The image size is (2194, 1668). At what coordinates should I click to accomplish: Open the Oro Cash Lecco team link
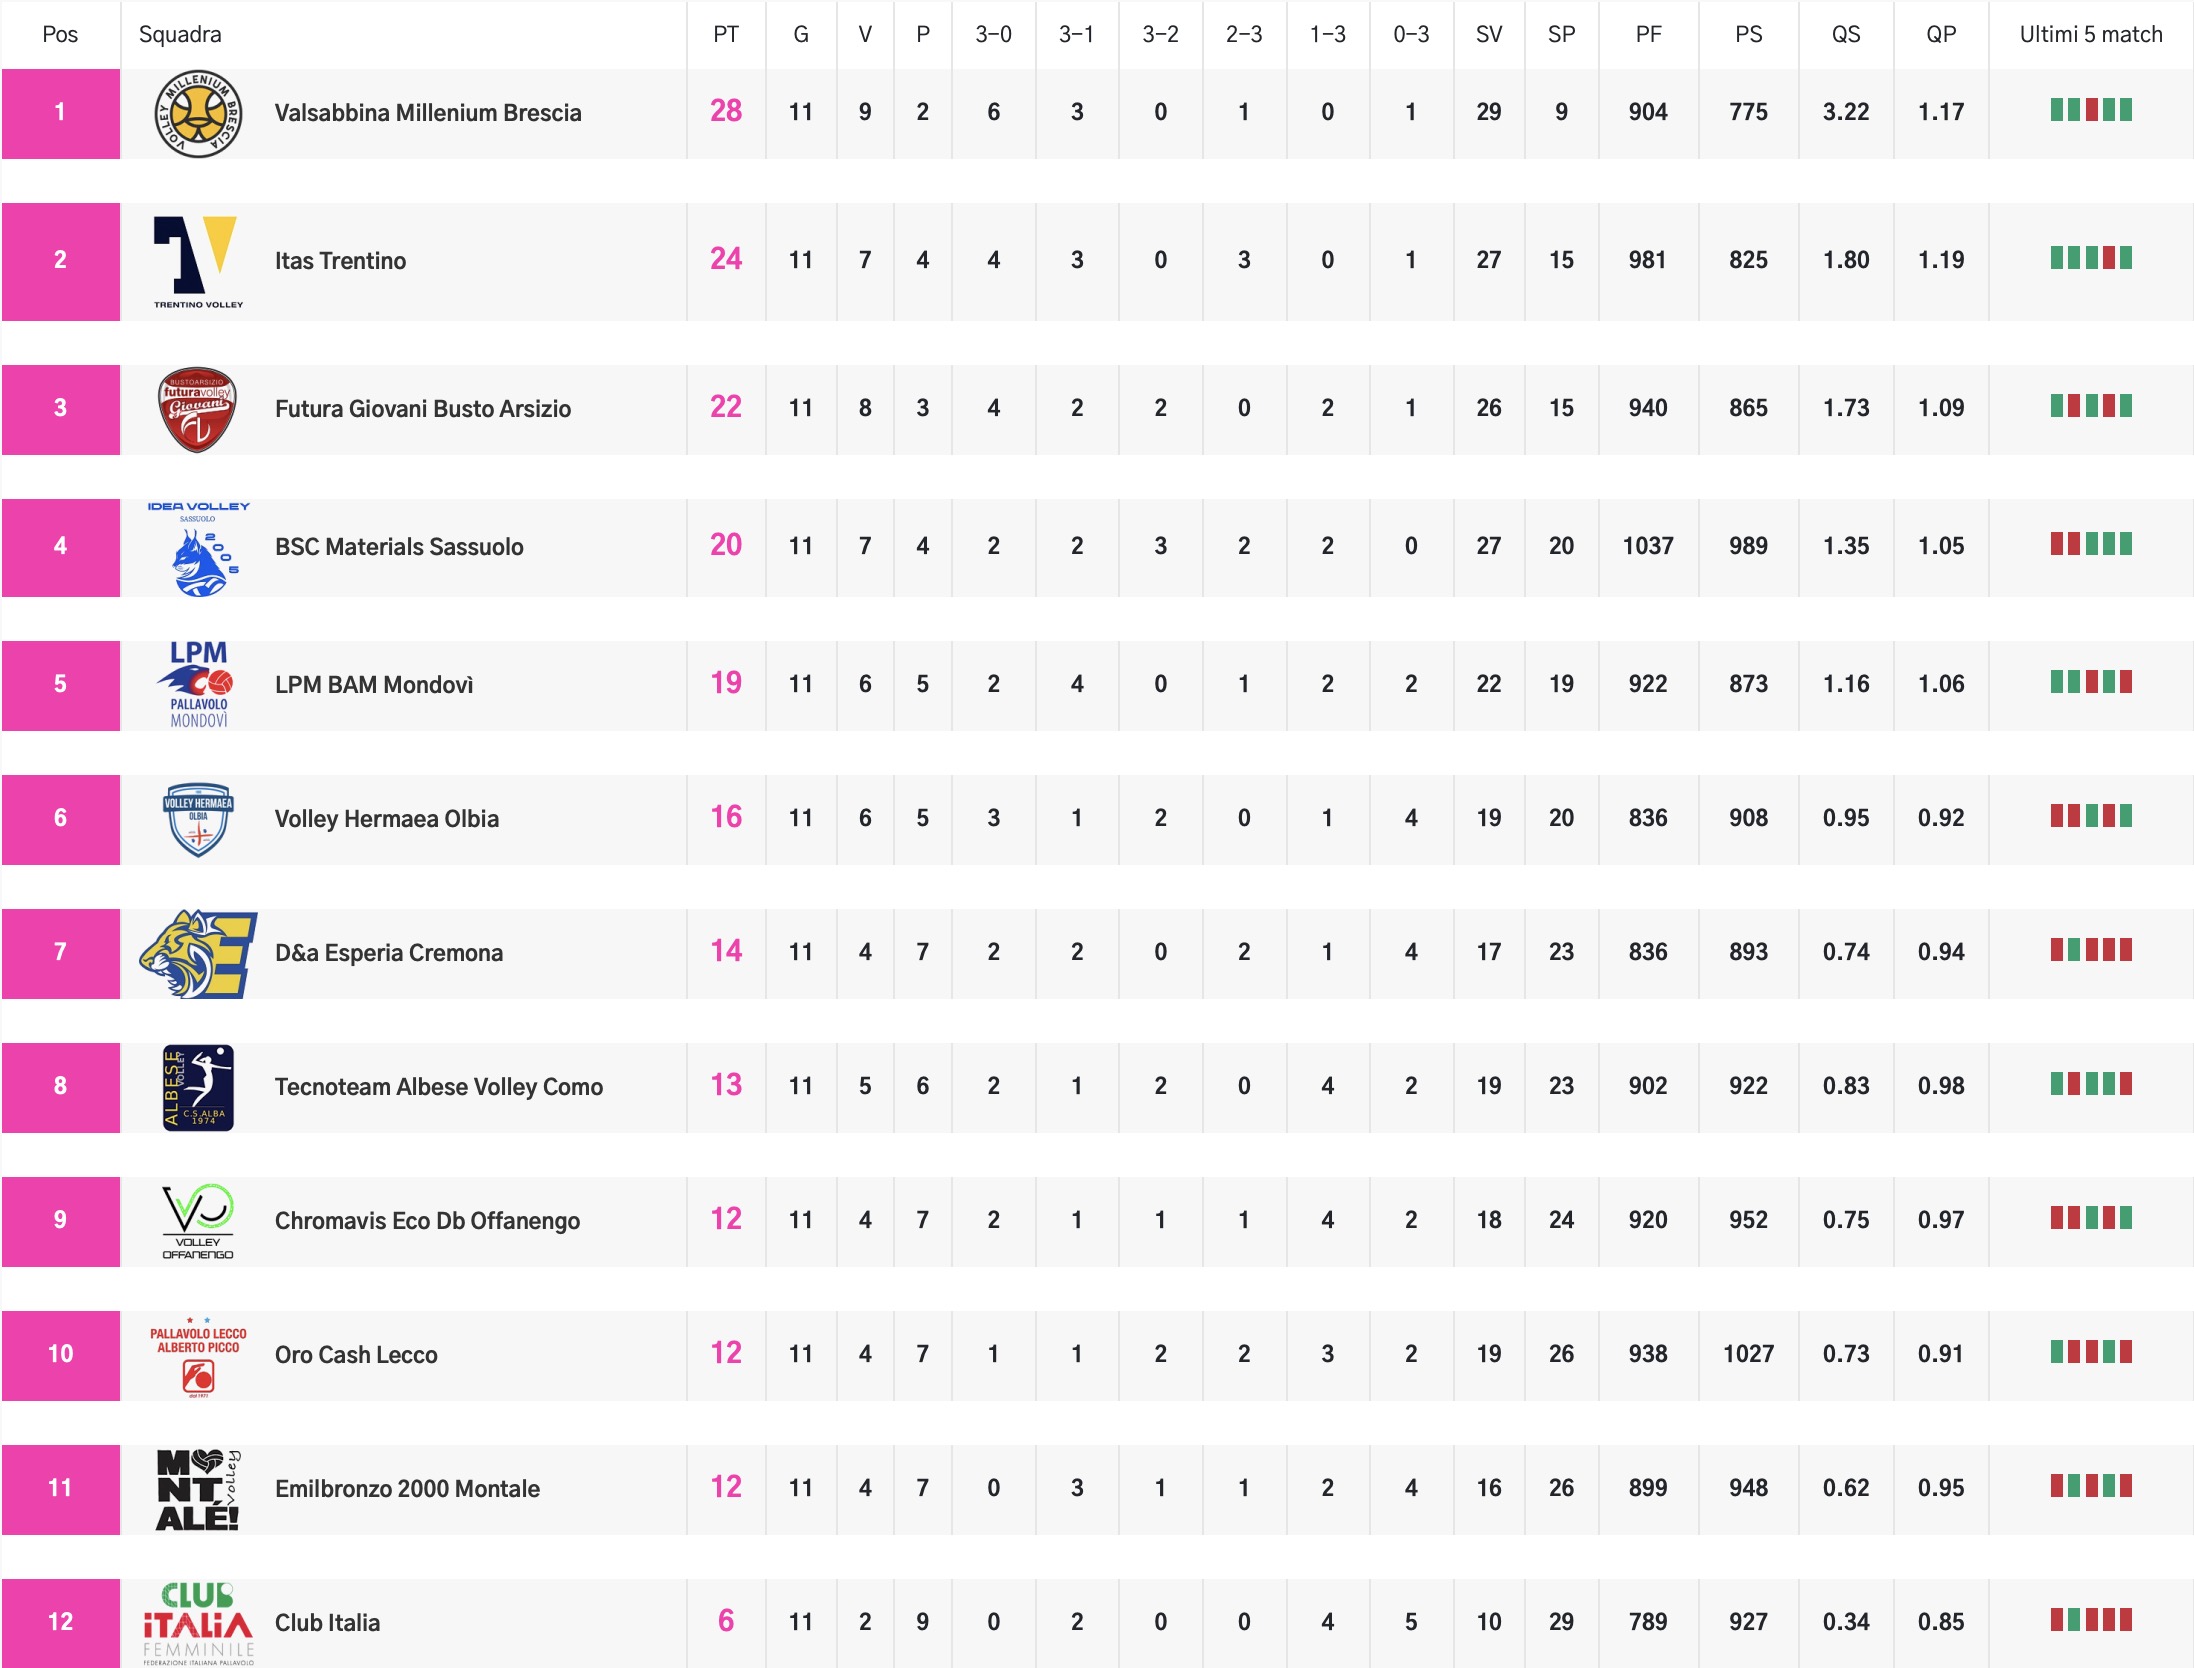coord(356,1355)
